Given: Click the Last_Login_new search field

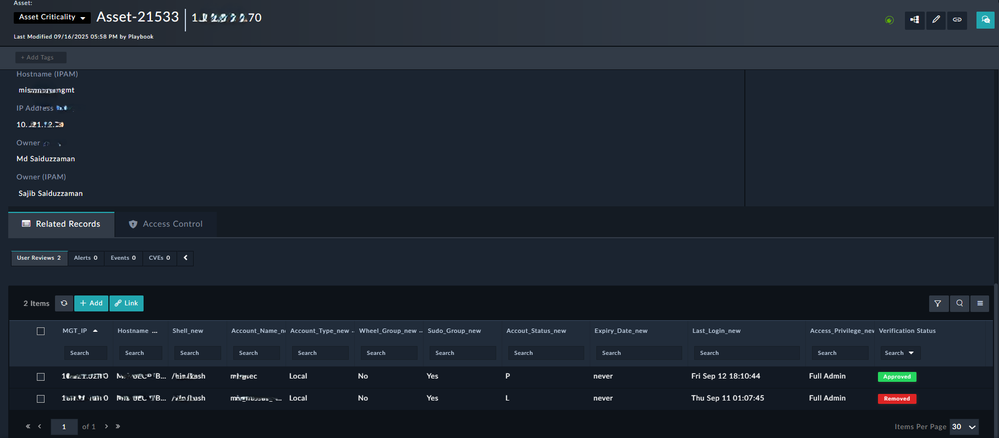Looking at the screenshot, I should coord(744,353).
